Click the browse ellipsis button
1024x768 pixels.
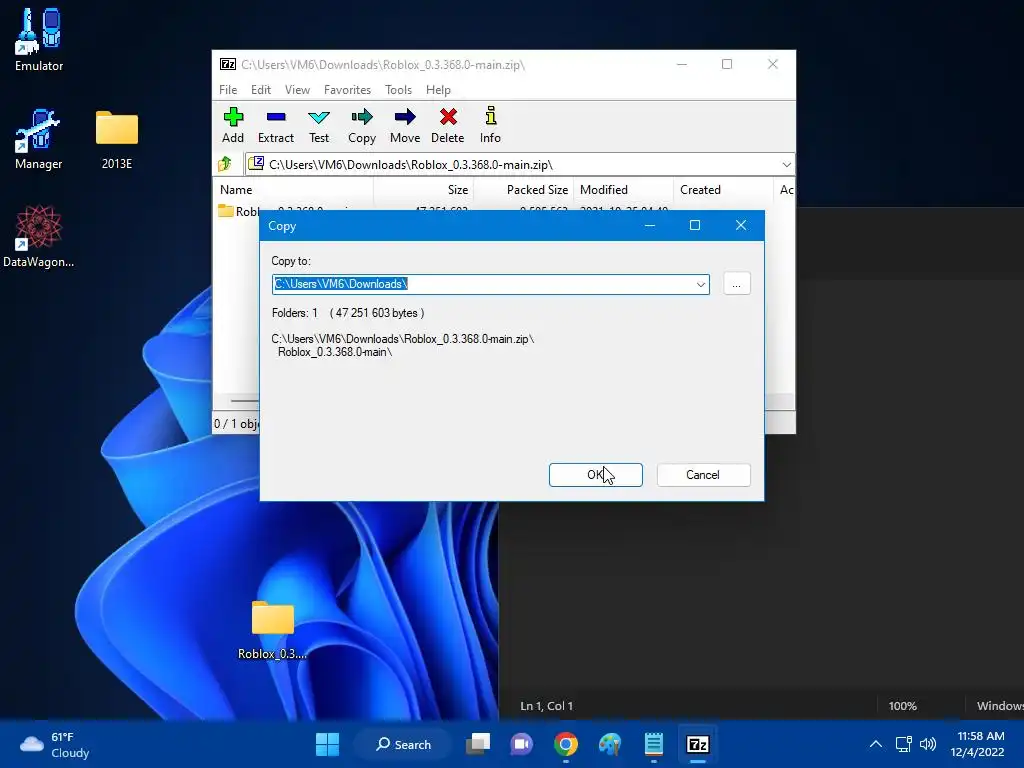(x=737, y=284)
